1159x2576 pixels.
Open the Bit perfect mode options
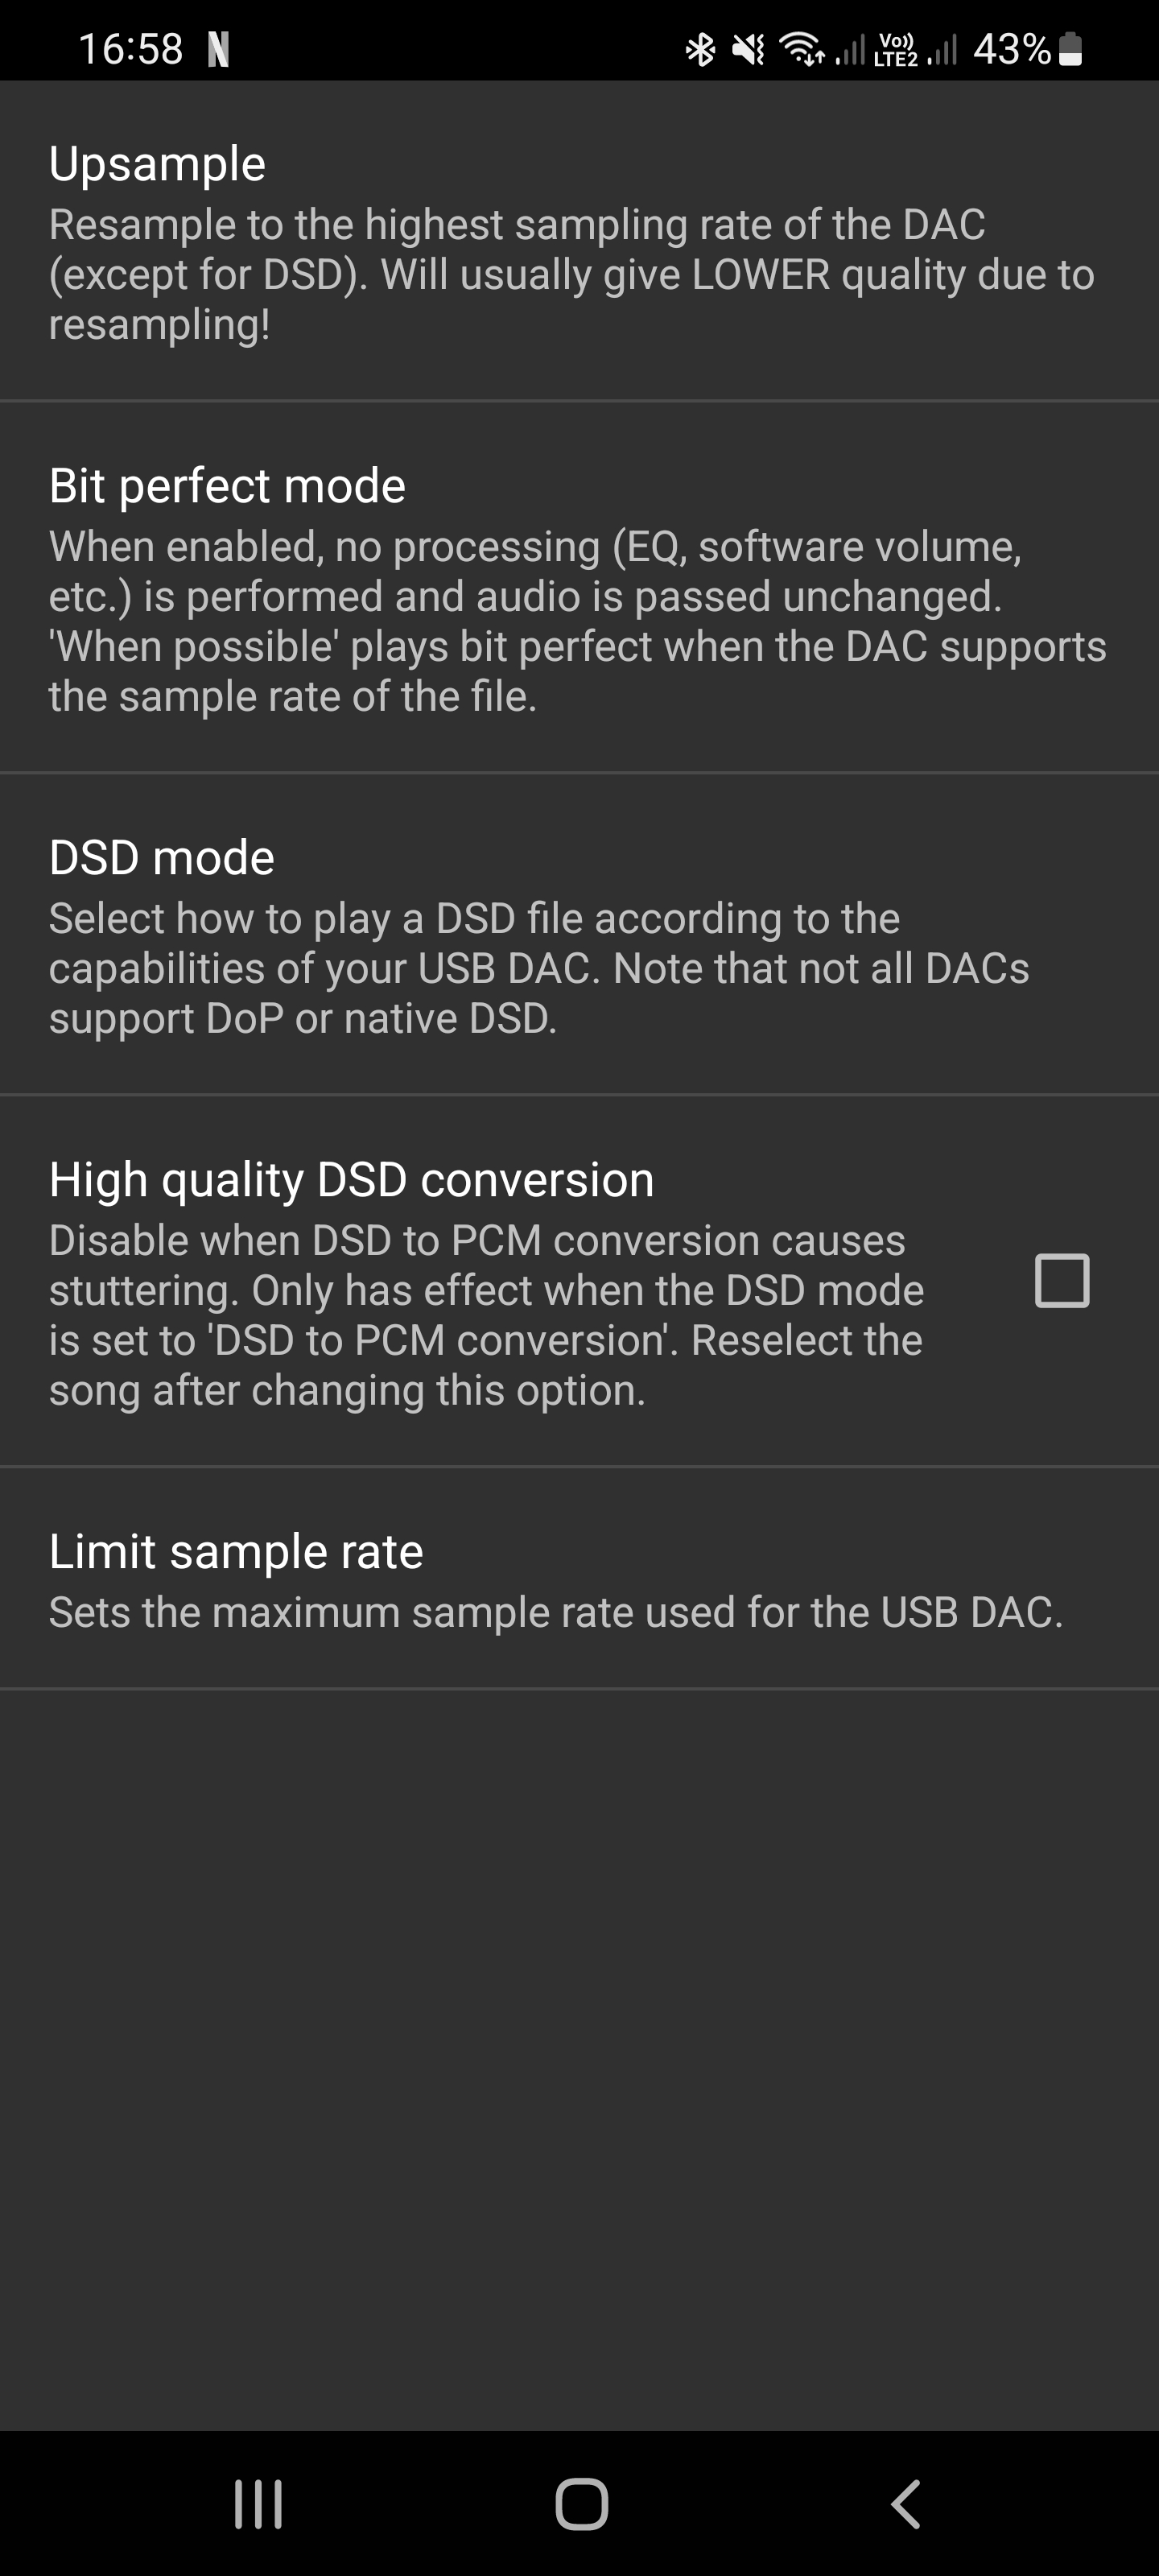pyautogui.click(x=227, y=486)
